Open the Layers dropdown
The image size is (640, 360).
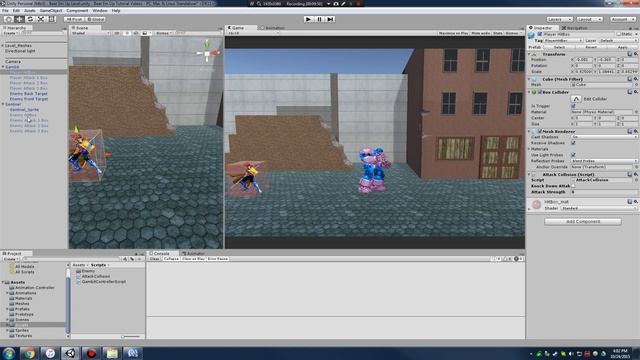click(559, 19)
